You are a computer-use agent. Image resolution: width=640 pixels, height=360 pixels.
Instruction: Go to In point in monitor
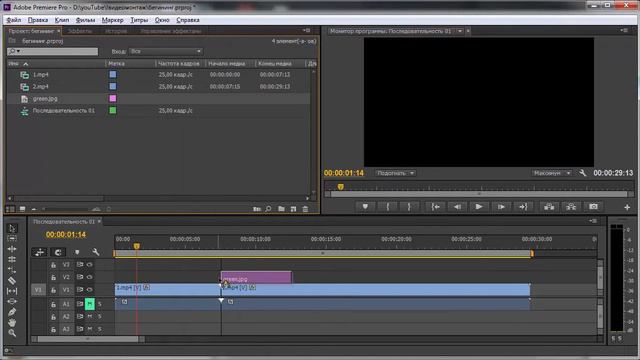click(436, 207)
